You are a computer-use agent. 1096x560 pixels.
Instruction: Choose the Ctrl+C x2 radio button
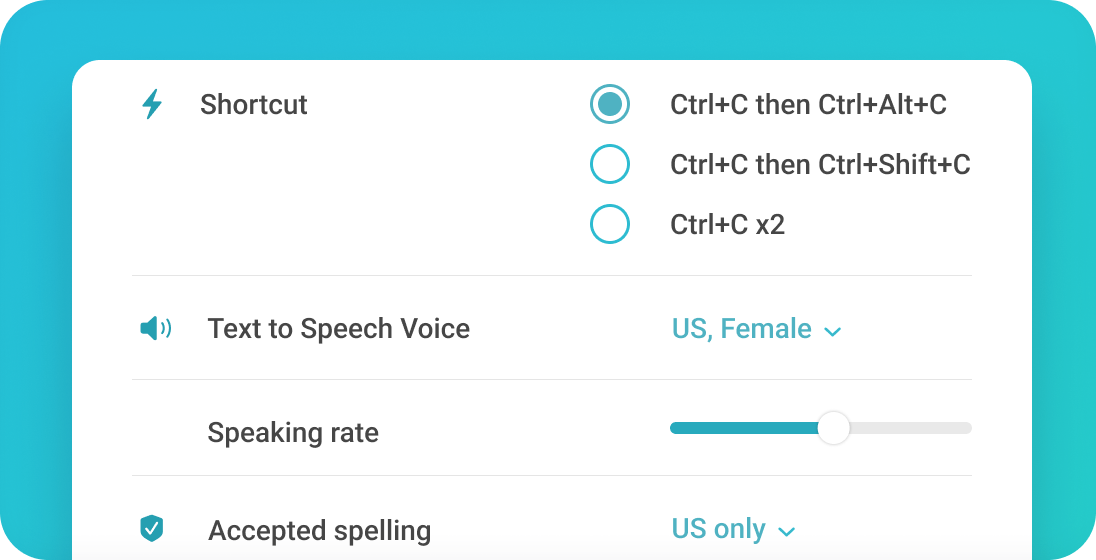click(609, 224)
